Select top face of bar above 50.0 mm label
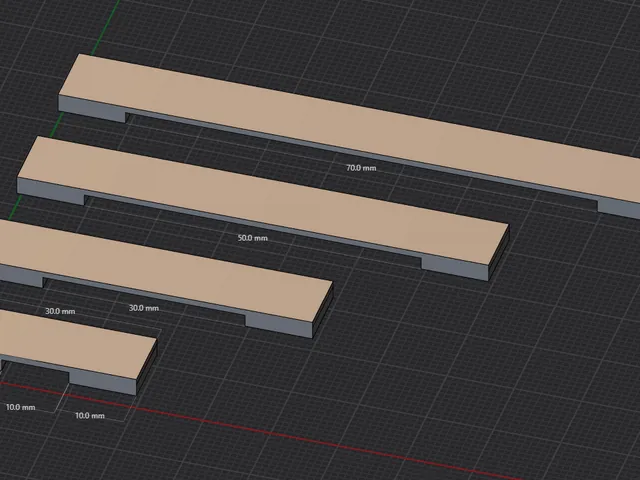The image size is (640, 480). tap(263, 200)
